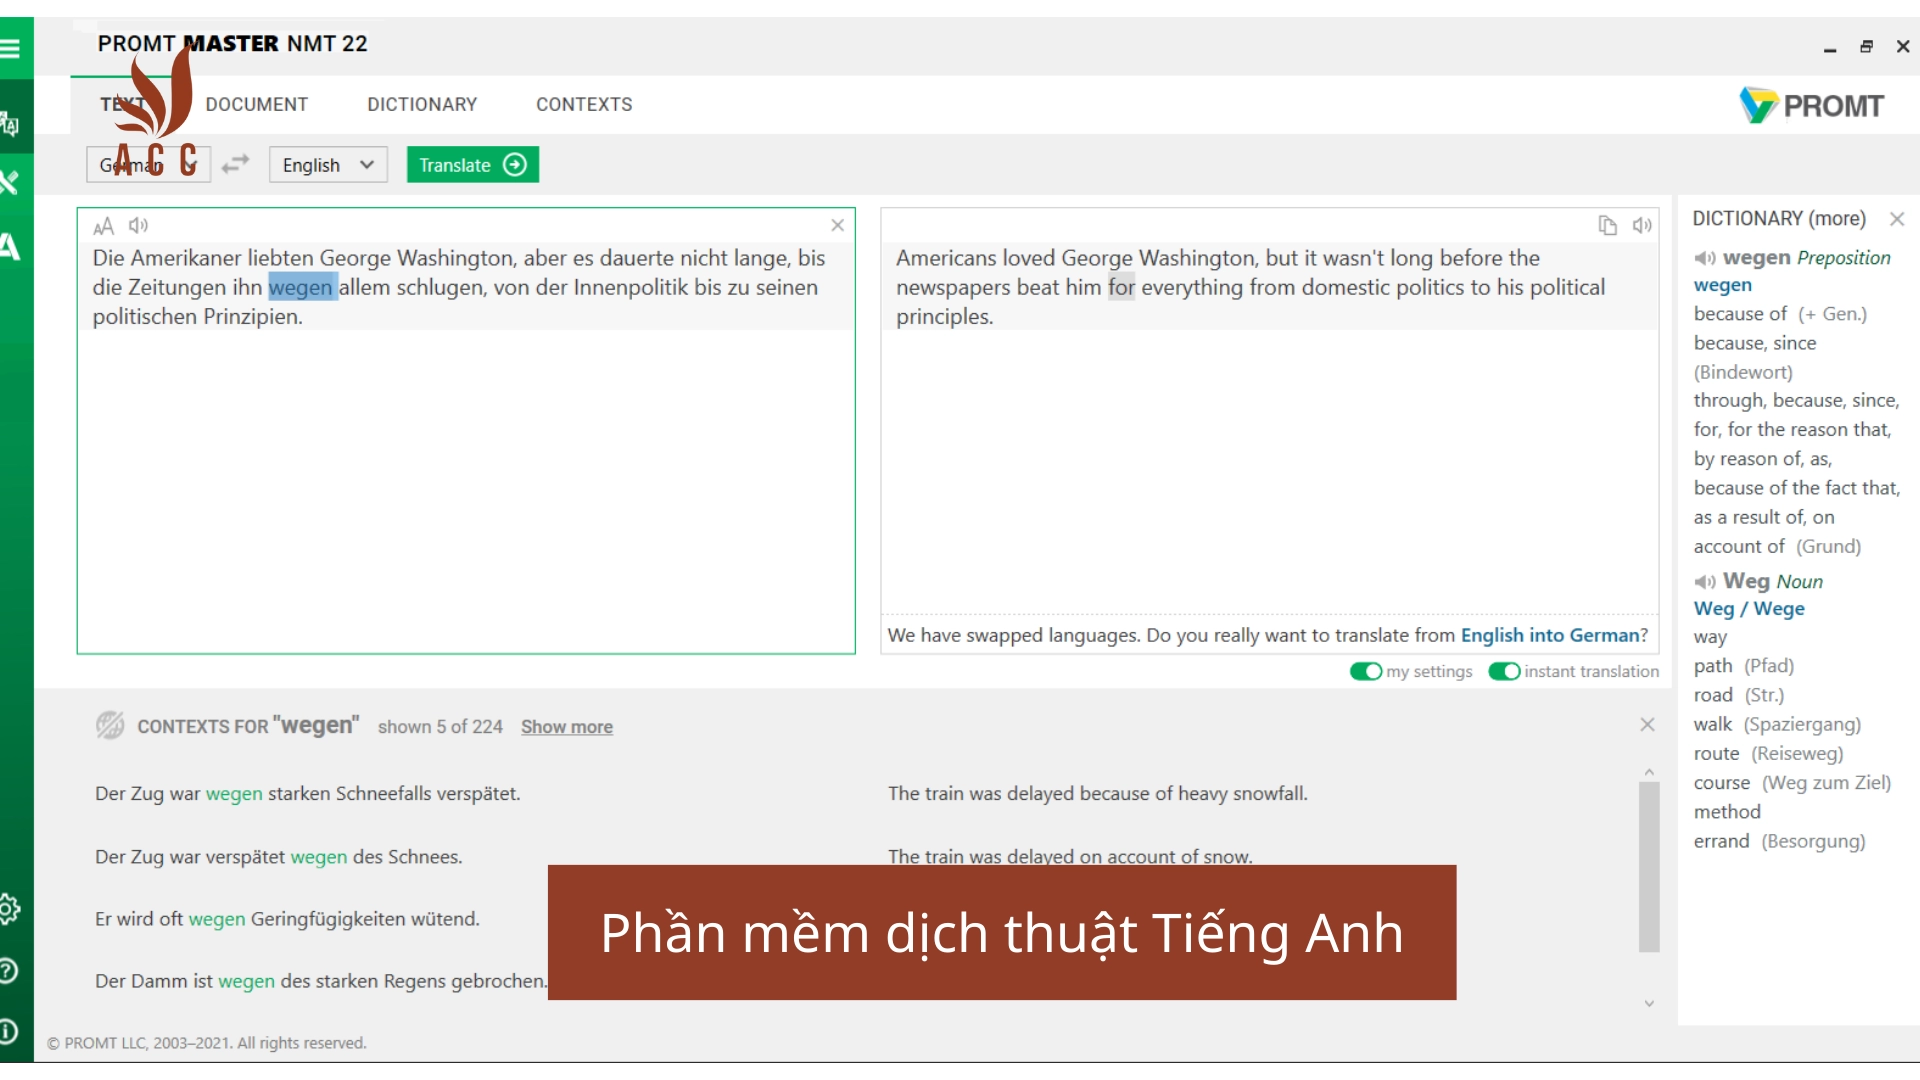
Task: Click the contexts icon beside CONTEXTS FOR
Action: coord(110,725)
